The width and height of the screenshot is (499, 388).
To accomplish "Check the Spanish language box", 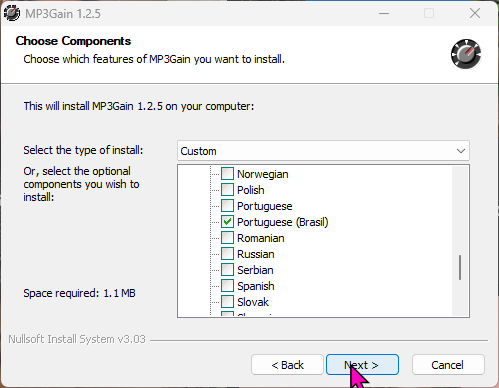I will pos(227,286).
